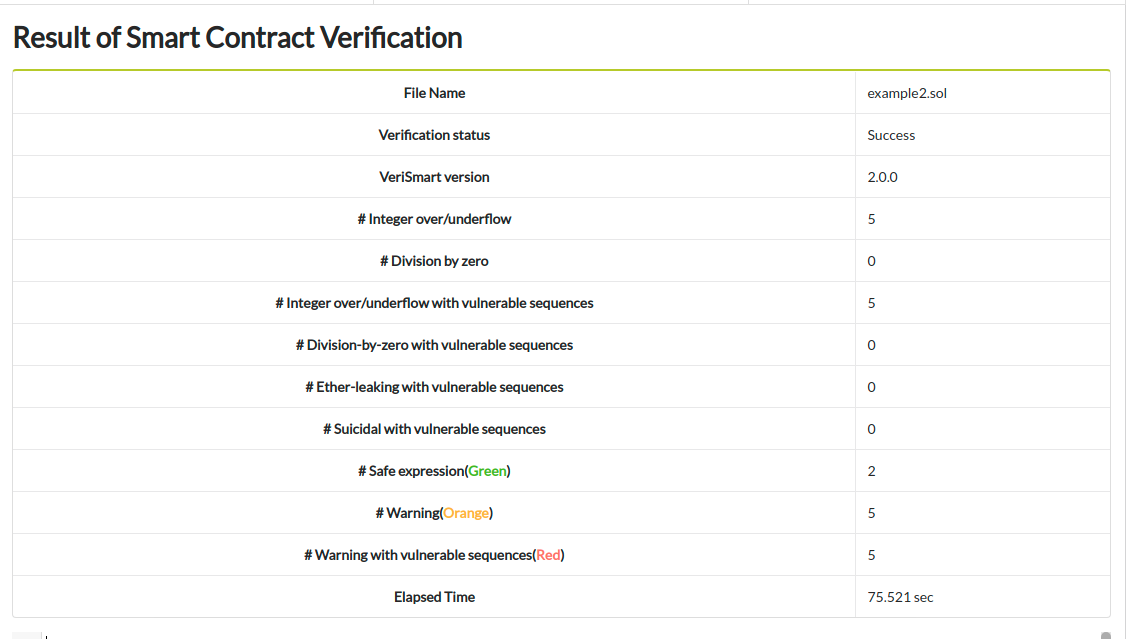Click the '# Division by zero' row label
This screenshot has height=639, width=1138.
pyautogui.click(x=434, y=261)
